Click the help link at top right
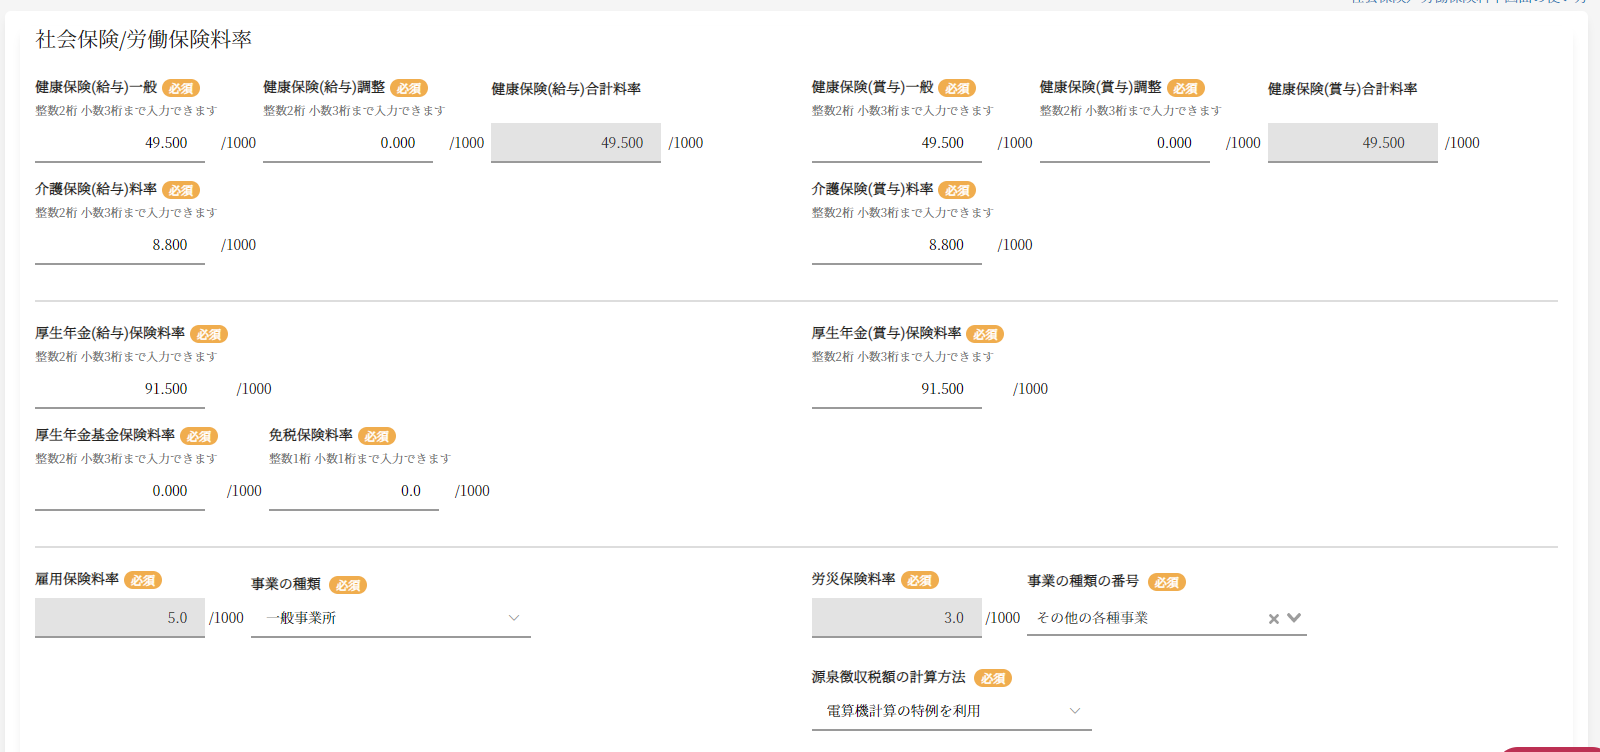Image resolution: width=1600 pixels, height=752 pixels. pos(1470,2)
